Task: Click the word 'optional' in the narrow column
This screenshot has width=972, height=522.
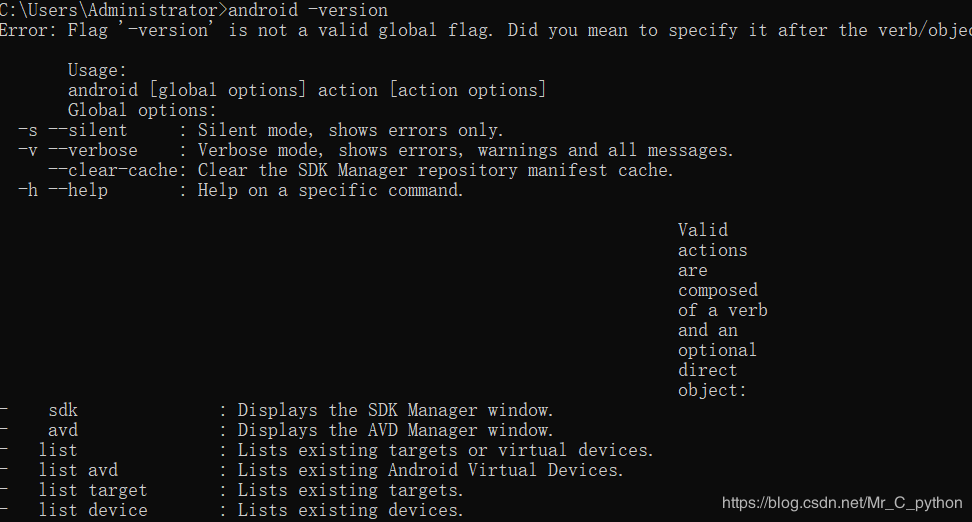Action: coord(717,350)
